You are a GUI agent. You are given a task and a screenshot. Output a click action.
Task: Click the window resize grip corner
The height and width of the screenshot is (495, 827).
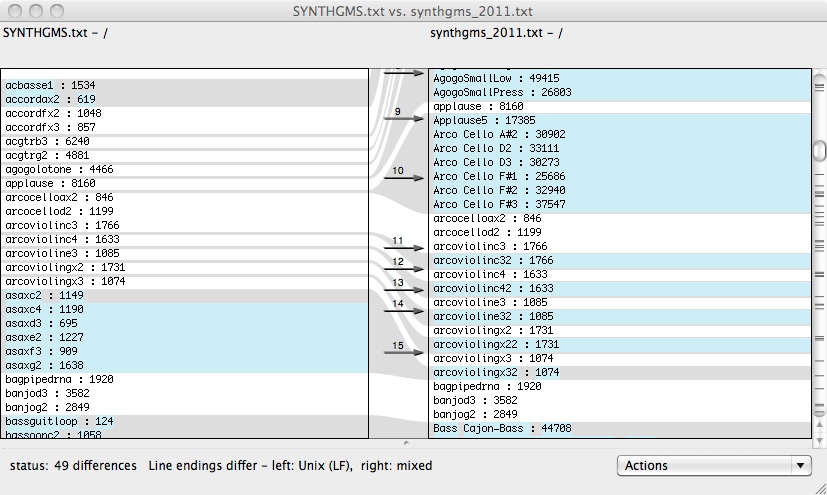coord(820,489)
